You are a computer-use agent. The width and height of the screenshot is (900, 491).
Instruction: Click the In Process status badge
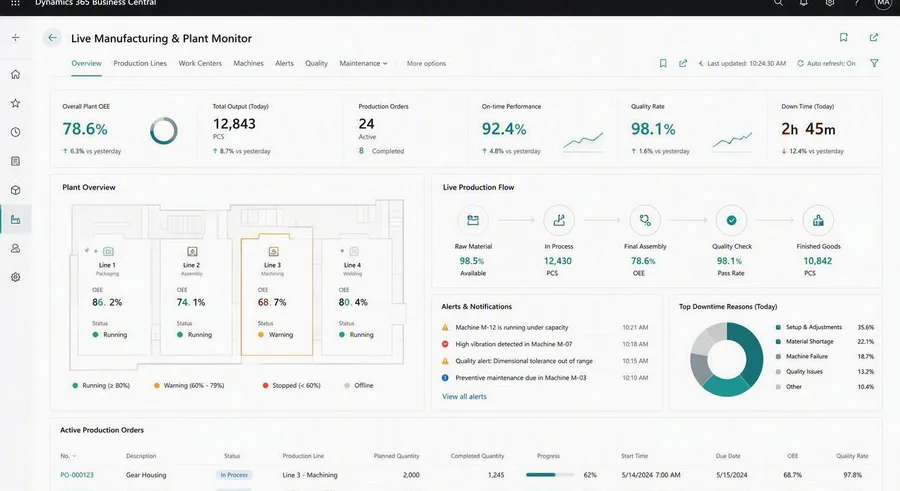(x=234, y=475)
